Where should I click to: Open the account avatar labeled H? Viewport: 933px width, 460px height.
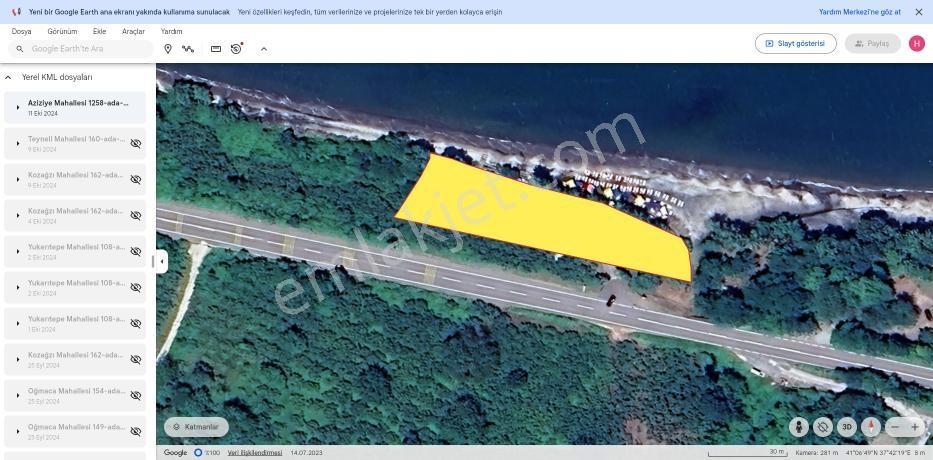[916, 43]
